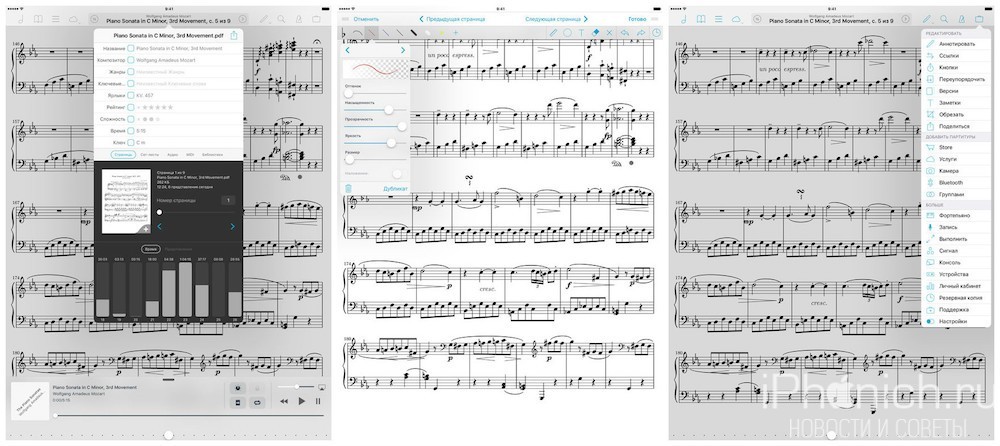Viewport: 1000px width, 446px height.
Task: Choose Настройки from tools menu
Action: point(956,322)
